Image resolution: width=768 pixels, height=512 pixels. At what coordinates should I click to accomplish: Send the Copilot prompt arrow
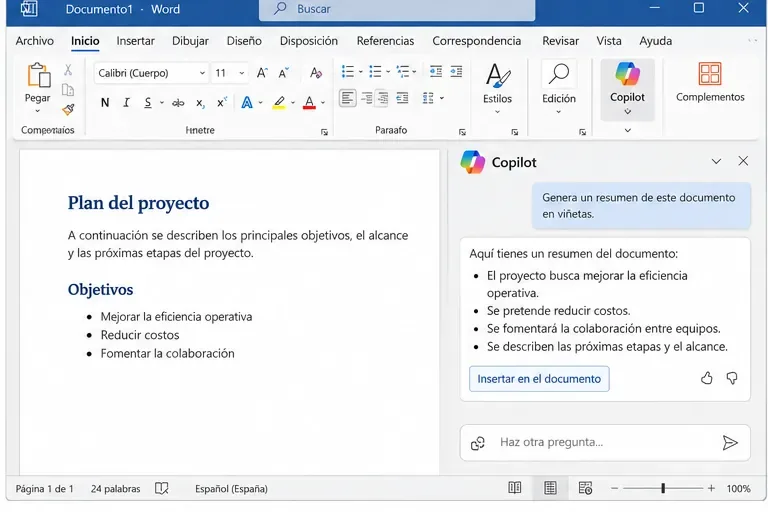tap(730, 442)
